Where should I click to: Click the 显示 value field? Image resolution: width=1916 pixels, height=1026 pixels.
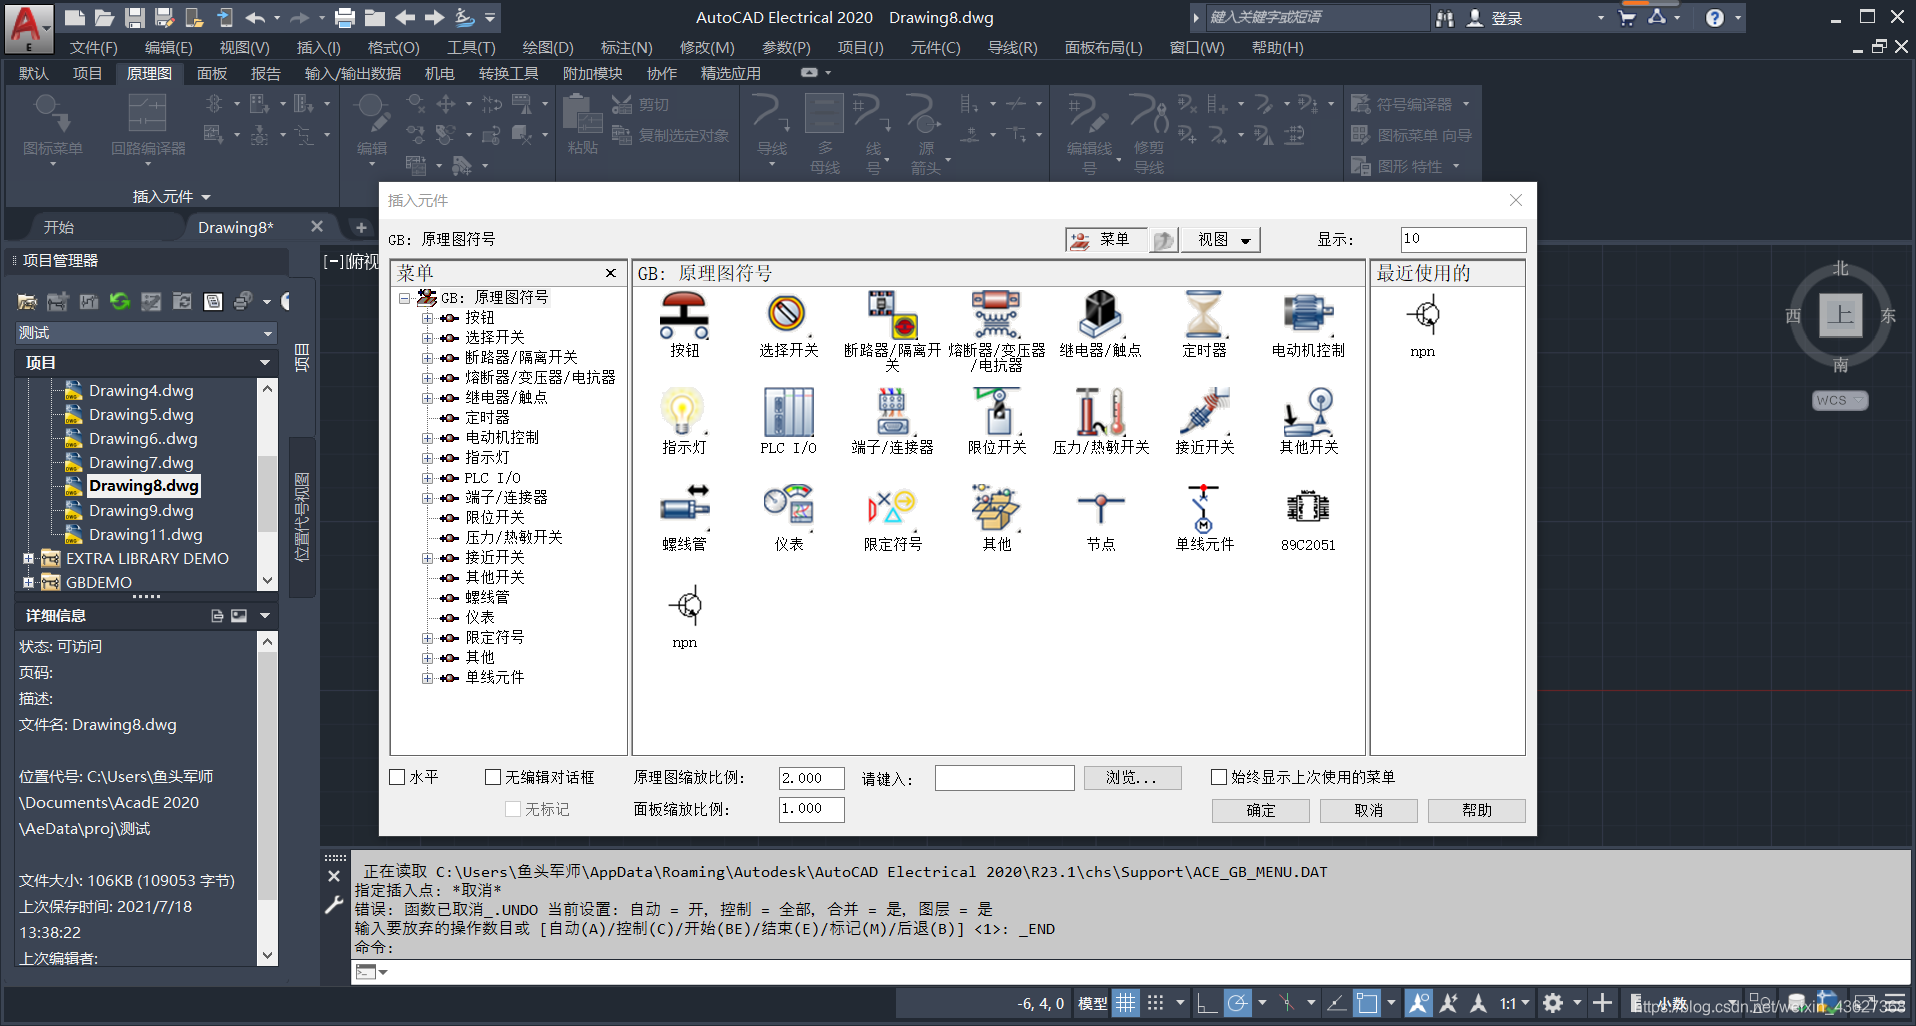click(1463, 239)
